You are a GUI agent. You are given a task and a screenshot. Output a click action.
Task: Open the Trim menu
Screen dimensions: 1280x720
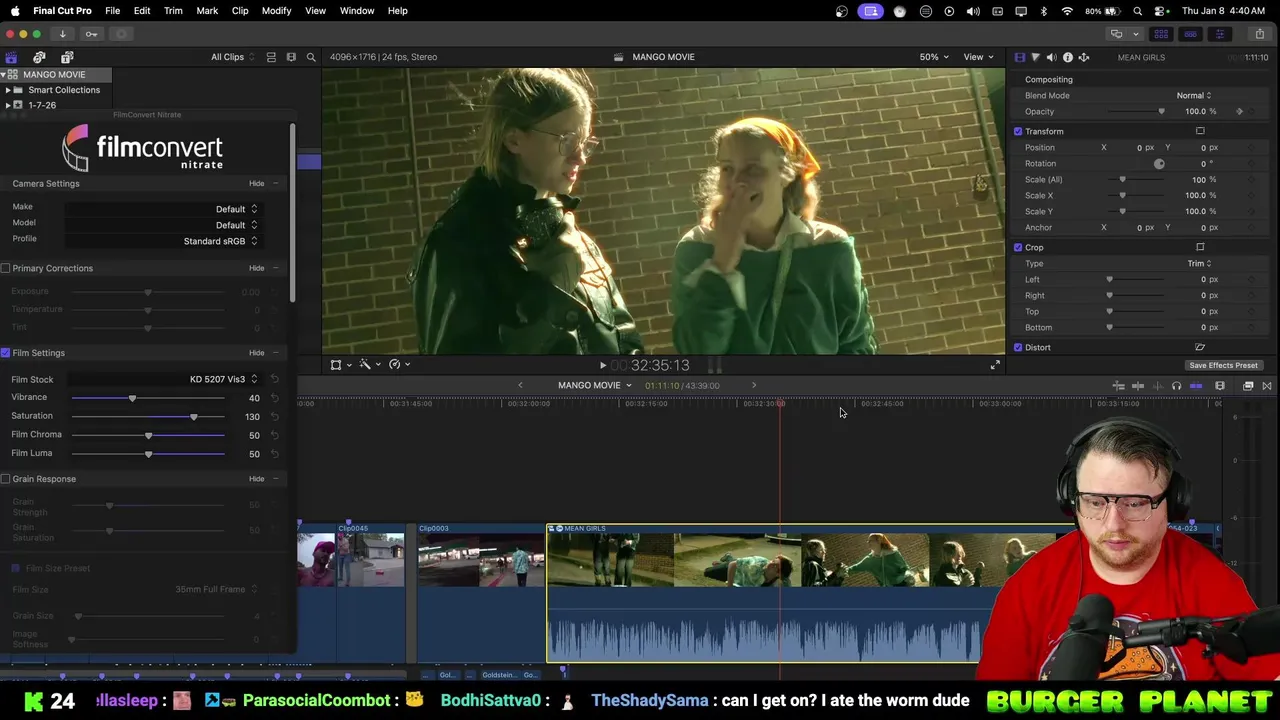173,11
